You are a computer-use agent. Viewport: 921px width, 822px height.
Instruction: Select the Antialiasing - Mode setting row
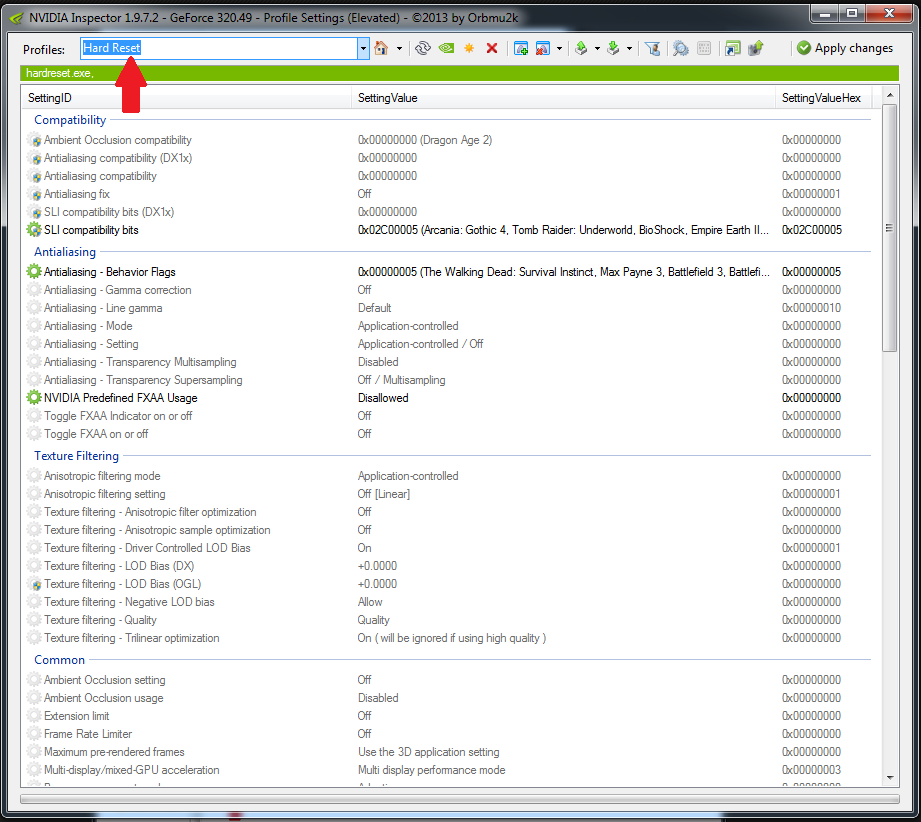click(x=451, y=326)
